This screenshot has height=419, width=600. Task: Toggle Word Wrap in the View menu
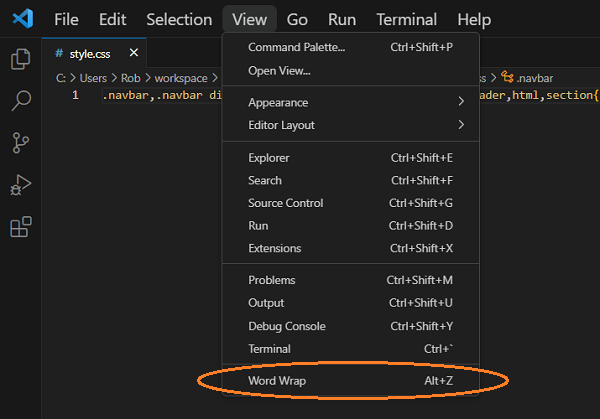tap(351, 381)
